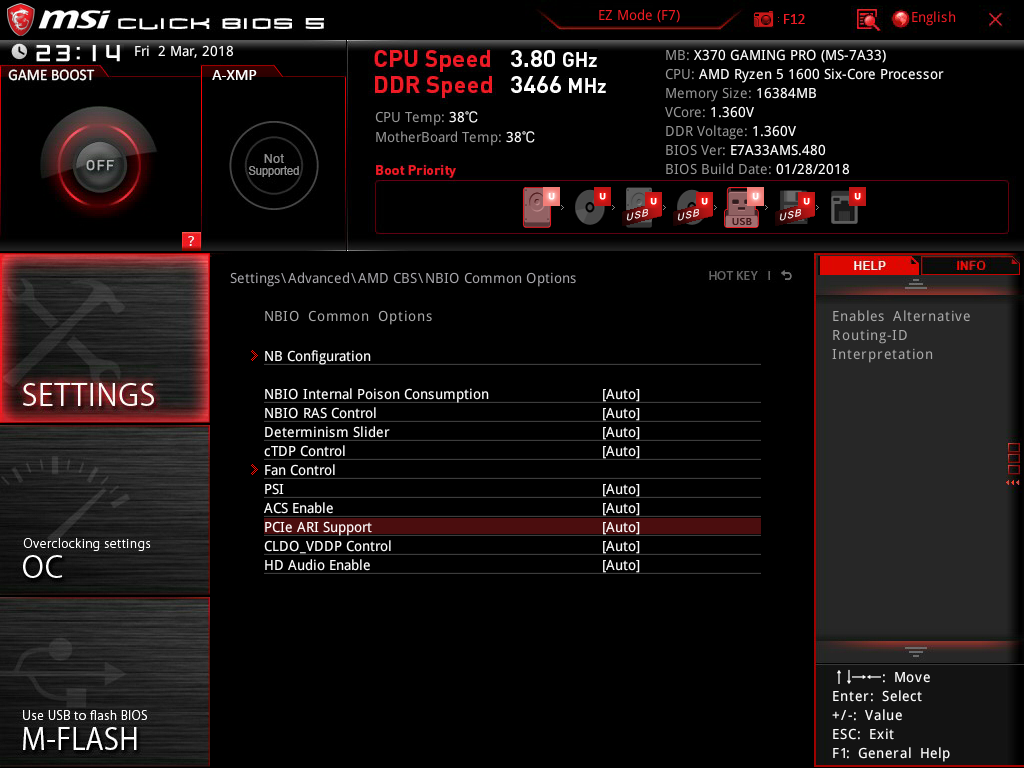Switch to EZ Mode (F7)
The width and height of the screenshot is (1024, 768).
[x=639, y=16]
